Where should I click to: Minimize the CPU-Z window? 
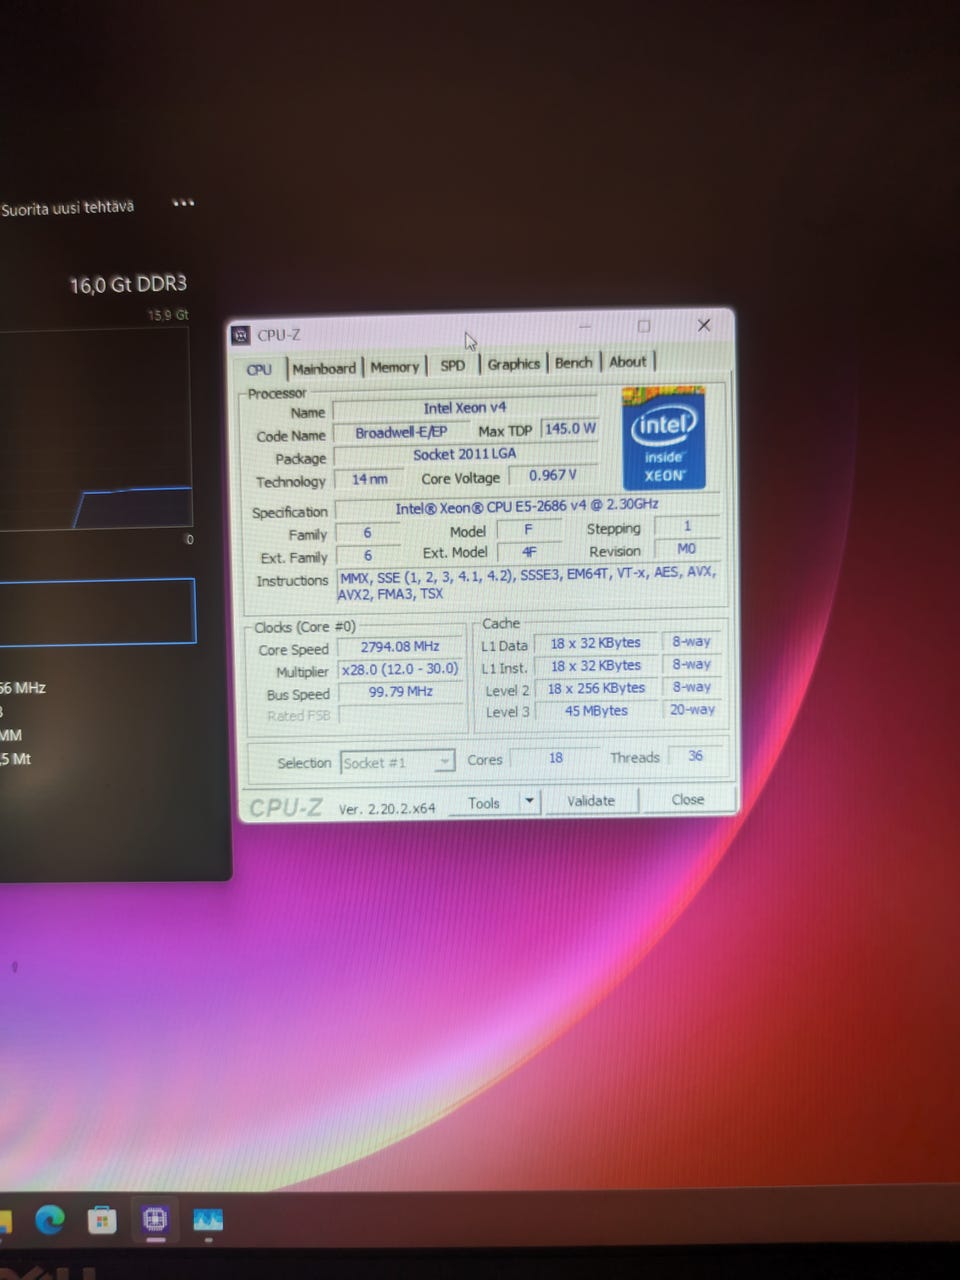[x=584, y=327]
